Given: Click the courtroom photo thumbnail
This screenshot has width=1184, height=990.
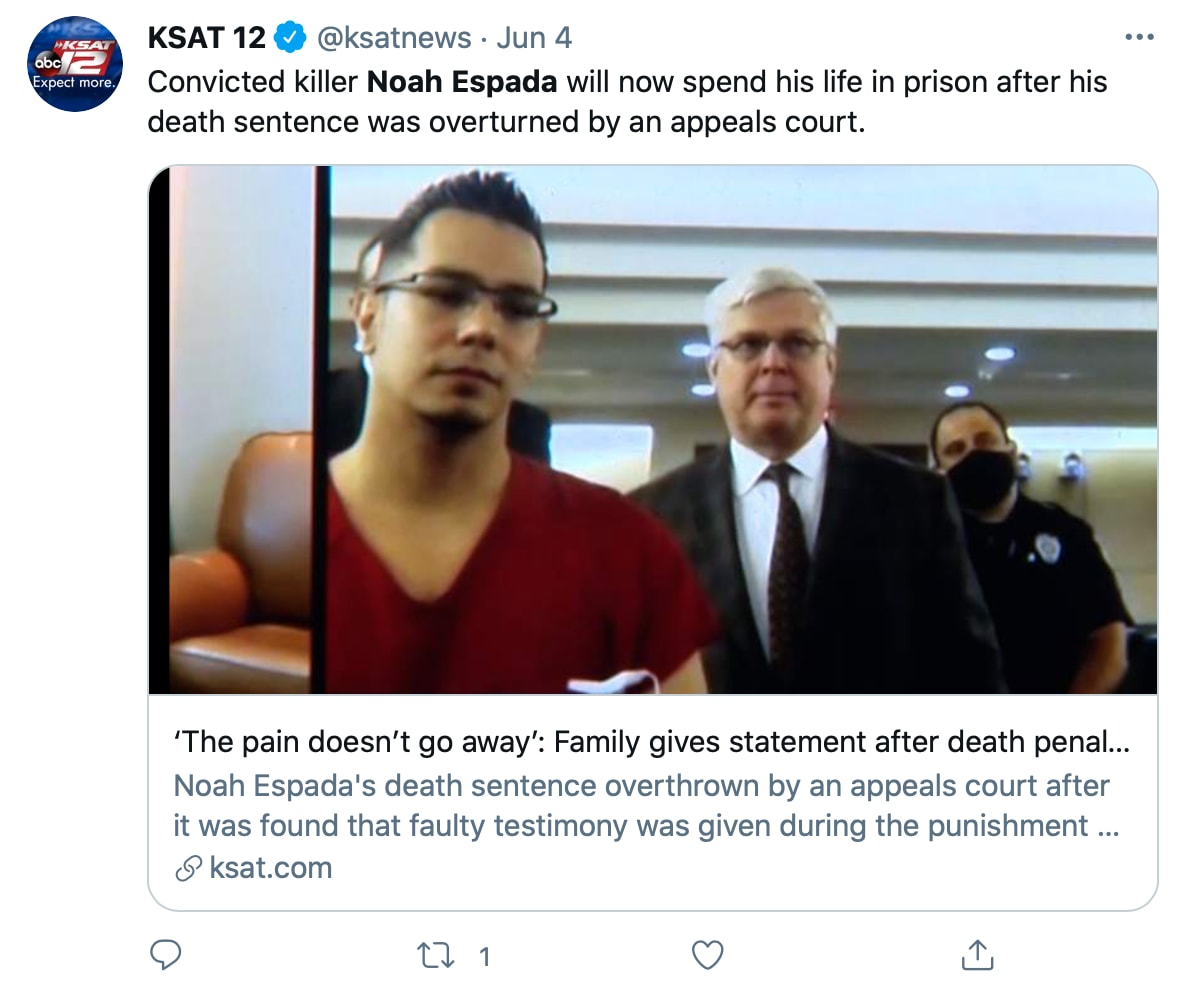Looking at the screenshot, I should pyautogui.click(x=652, y=429).
